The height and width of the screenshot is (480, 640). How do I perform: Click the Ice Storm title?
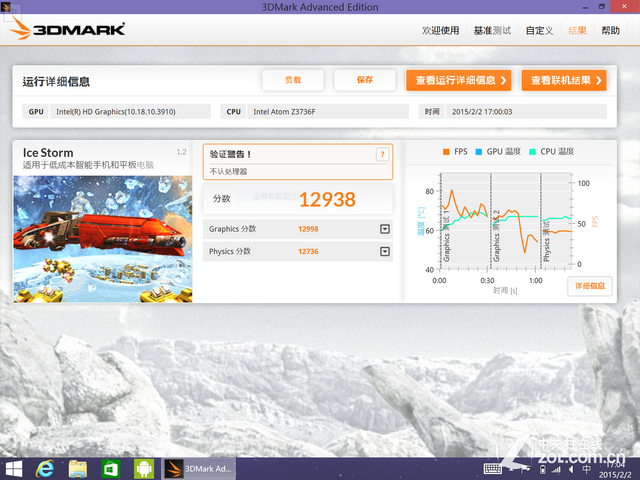[x=48, y=153]
